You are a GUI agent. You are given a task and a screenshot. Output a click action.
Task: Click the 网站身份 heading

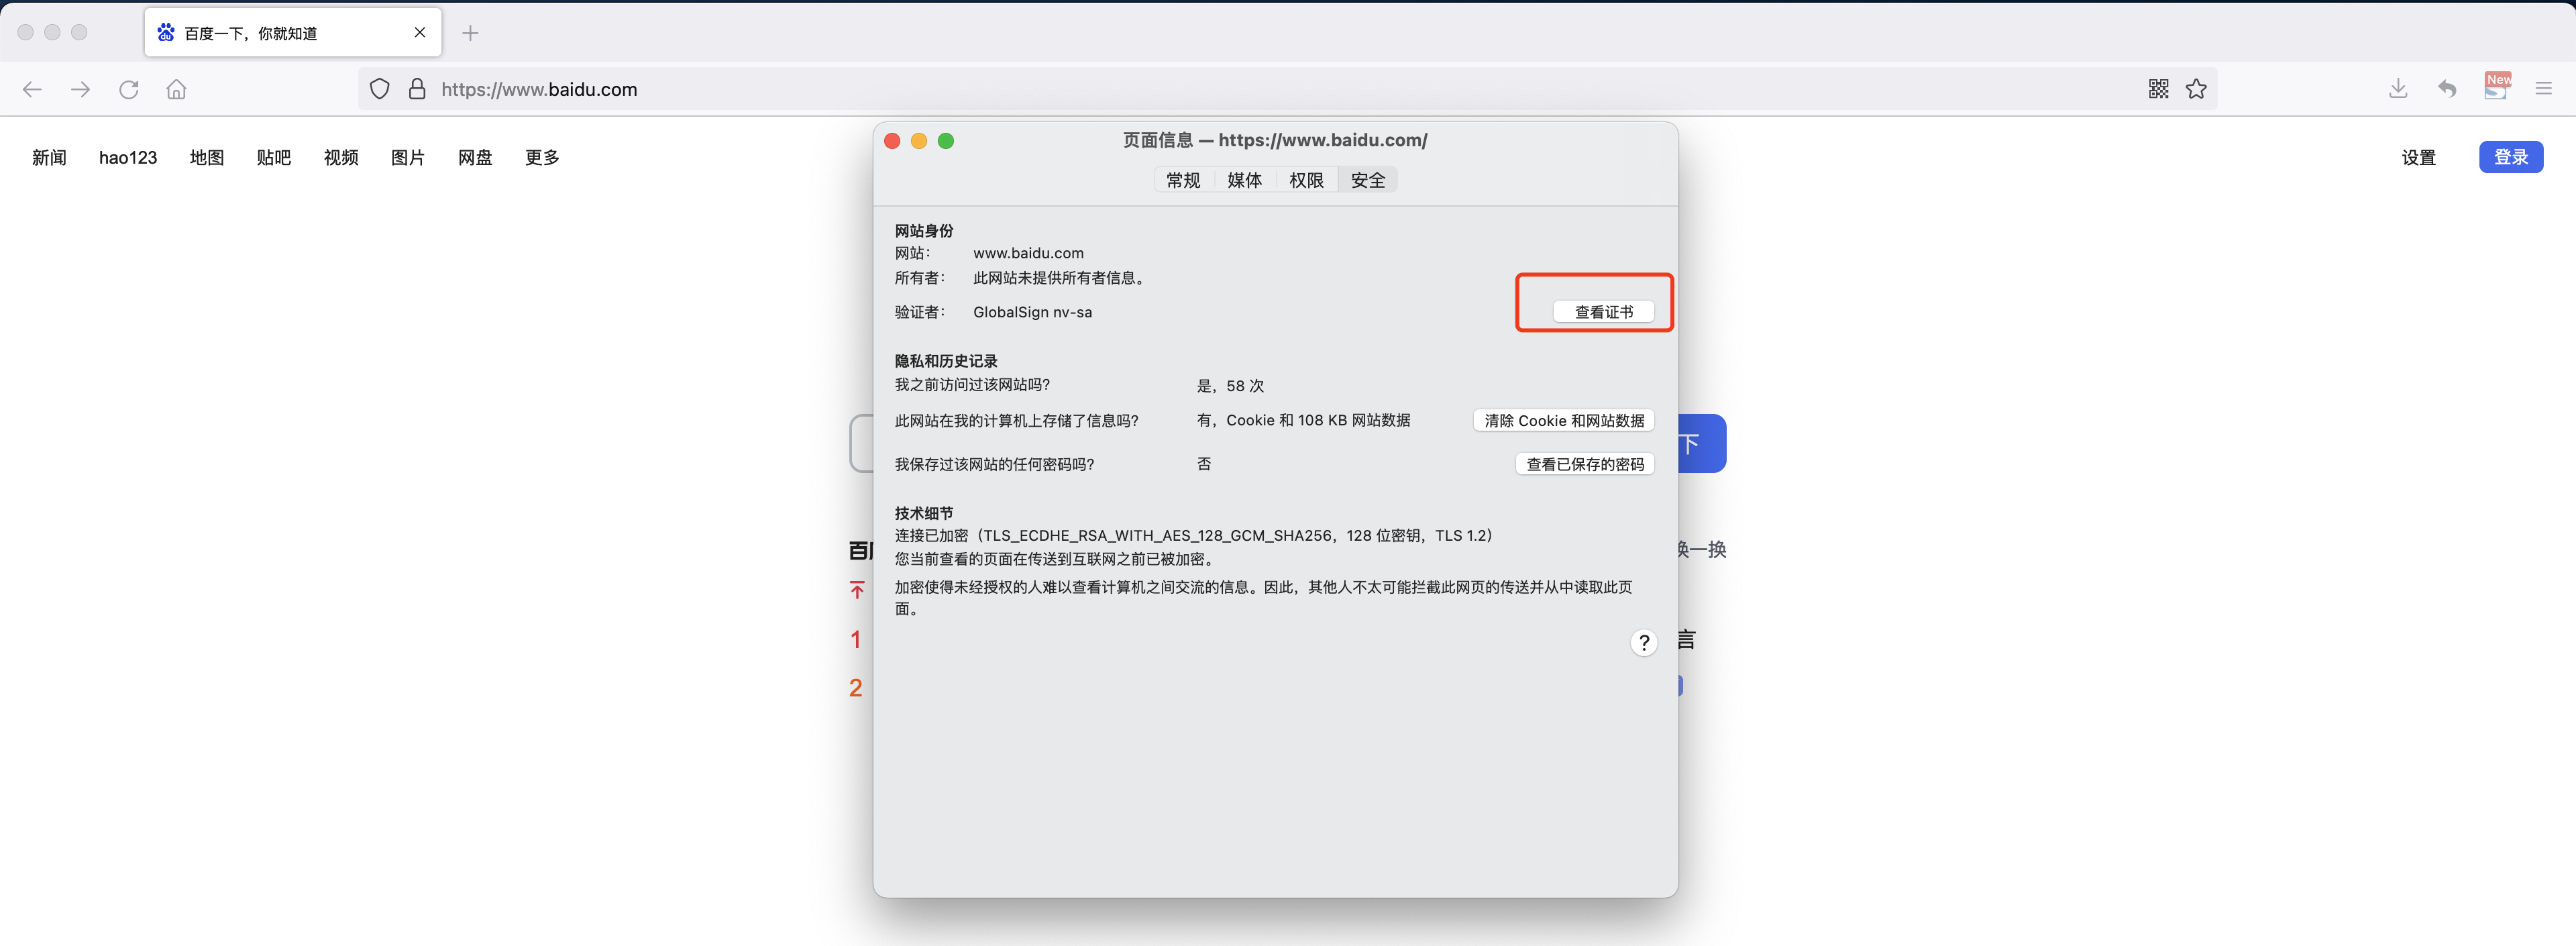point(924,231)
